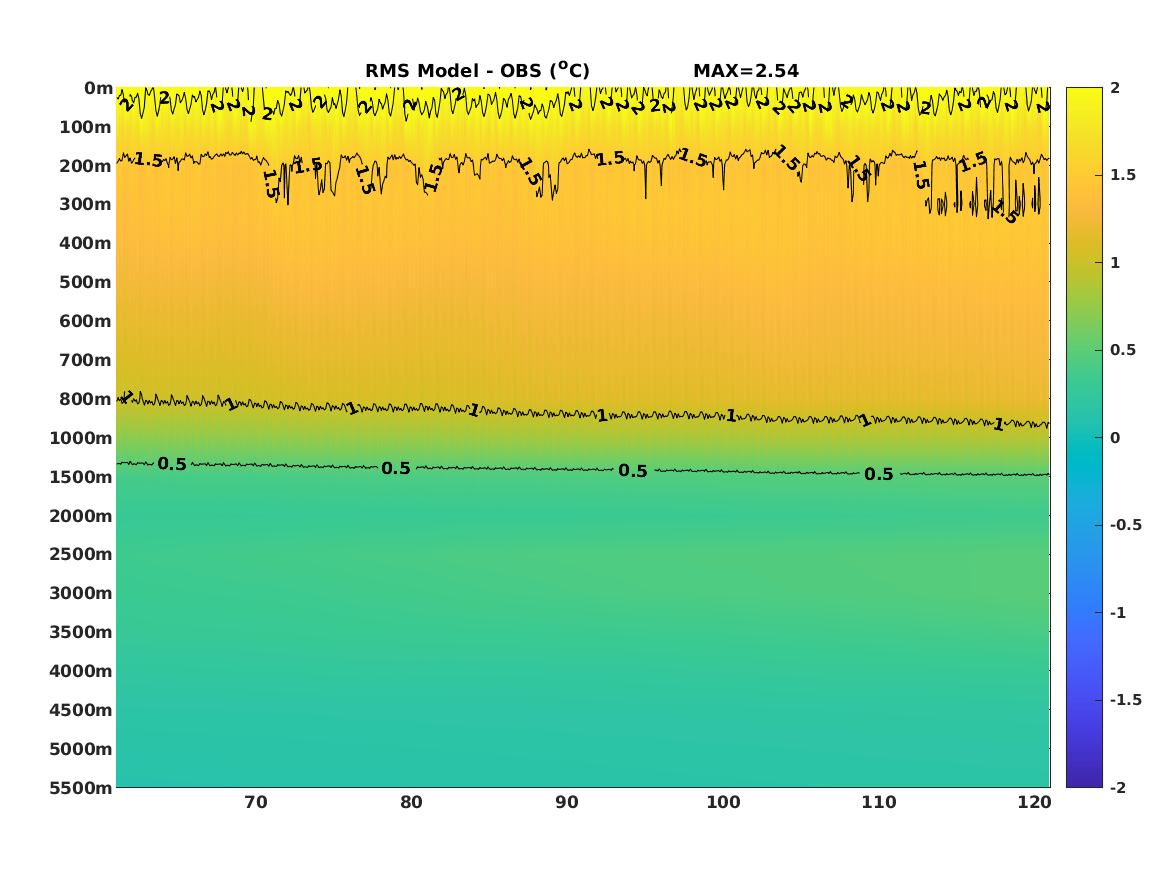Select the '4000m' depth axis label
This screenshot has height=875, width=1167.
pos(81,671)
